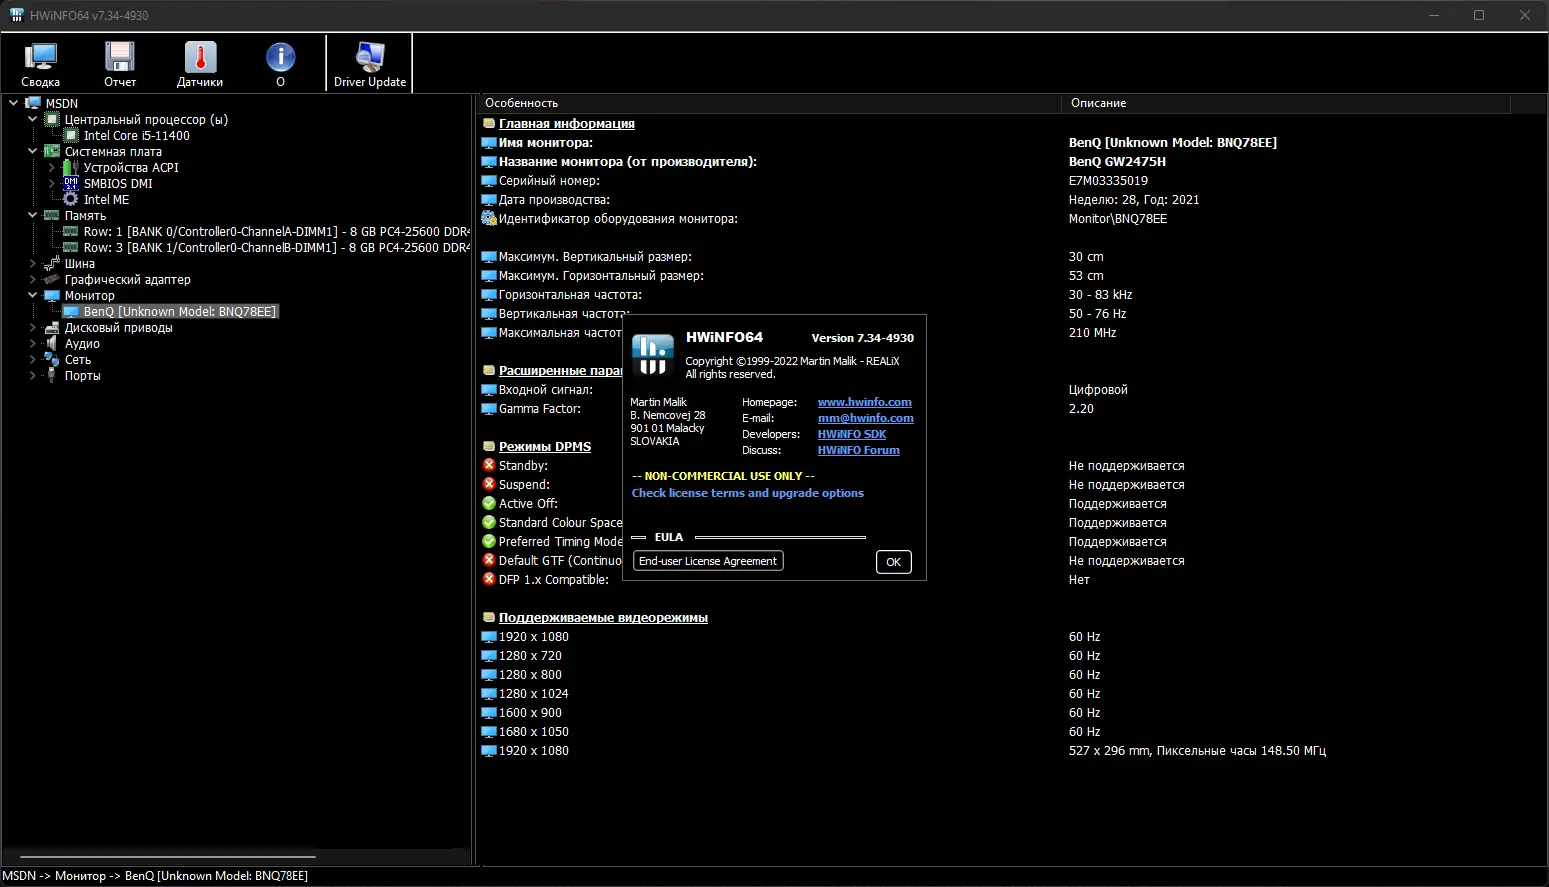Click the Аудио speaker icon
This screenshot has height=887, width=1549.
point(52,344)
